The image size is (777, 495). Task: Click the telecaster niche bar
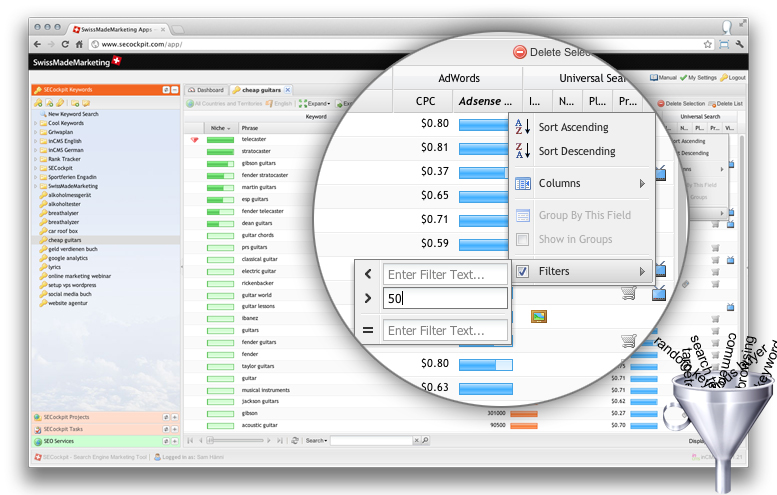click(220, 140)
